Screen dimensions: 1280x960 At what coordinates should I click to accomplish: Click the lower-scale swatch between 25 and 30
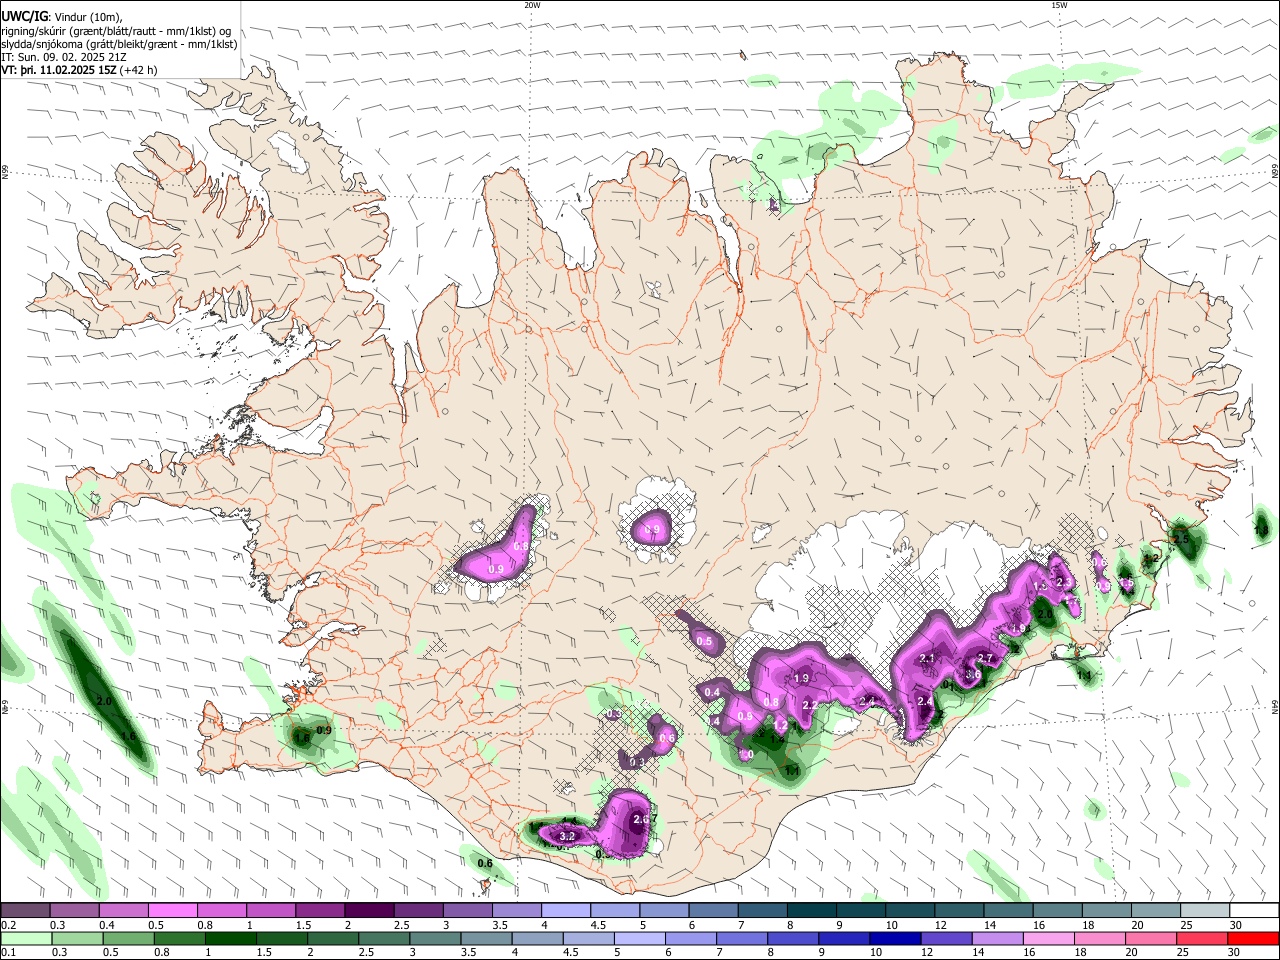tap(1202, 938)
